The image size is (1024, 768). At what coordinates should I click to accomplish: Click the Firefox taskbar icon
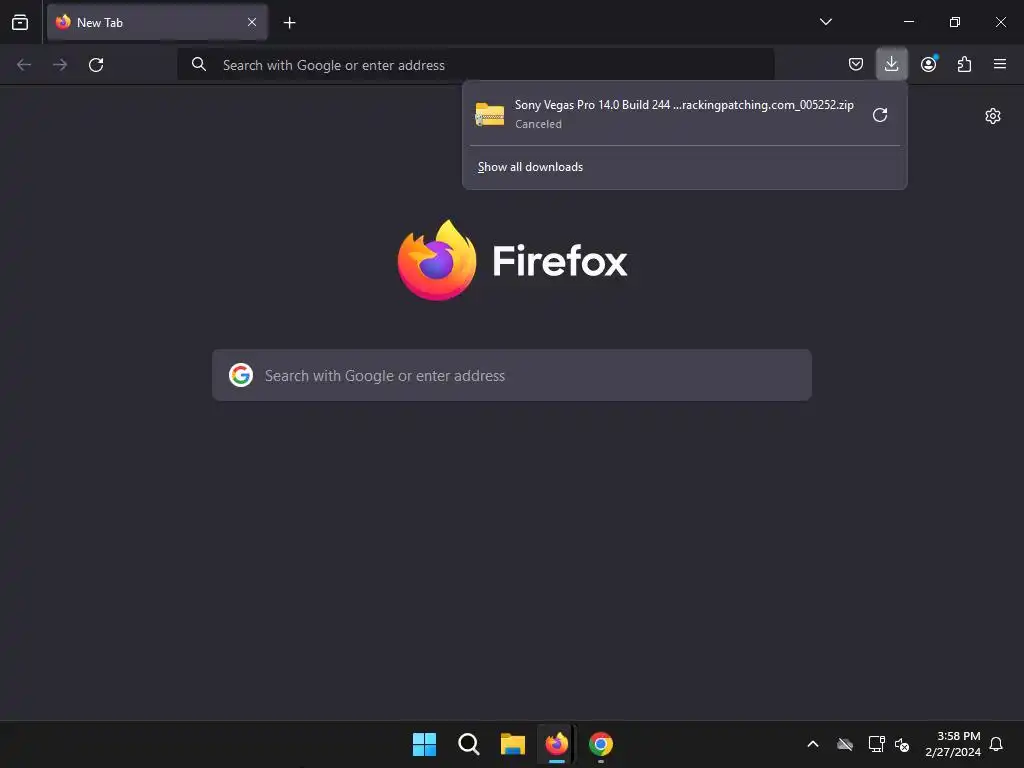(556, 744)
